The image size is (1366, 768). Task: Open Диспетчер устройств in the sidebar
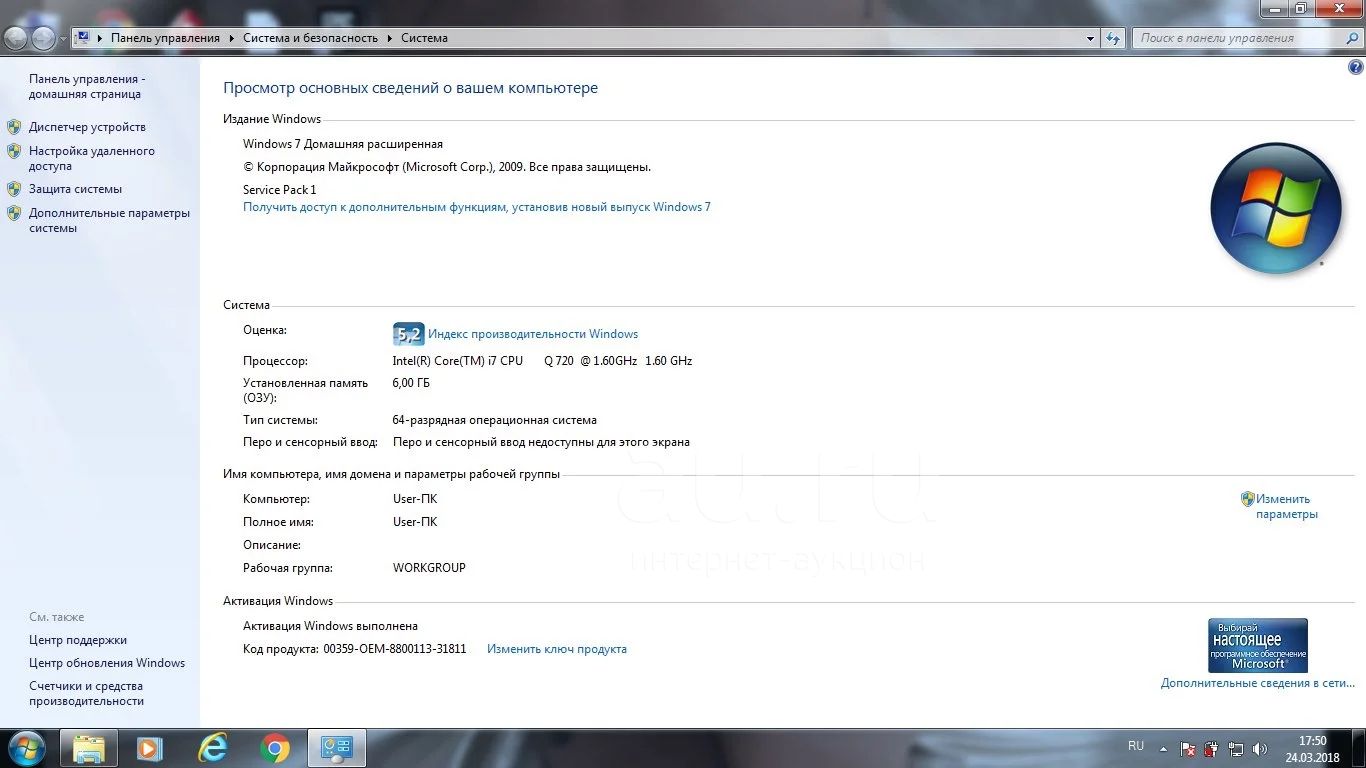pos(87,127)
